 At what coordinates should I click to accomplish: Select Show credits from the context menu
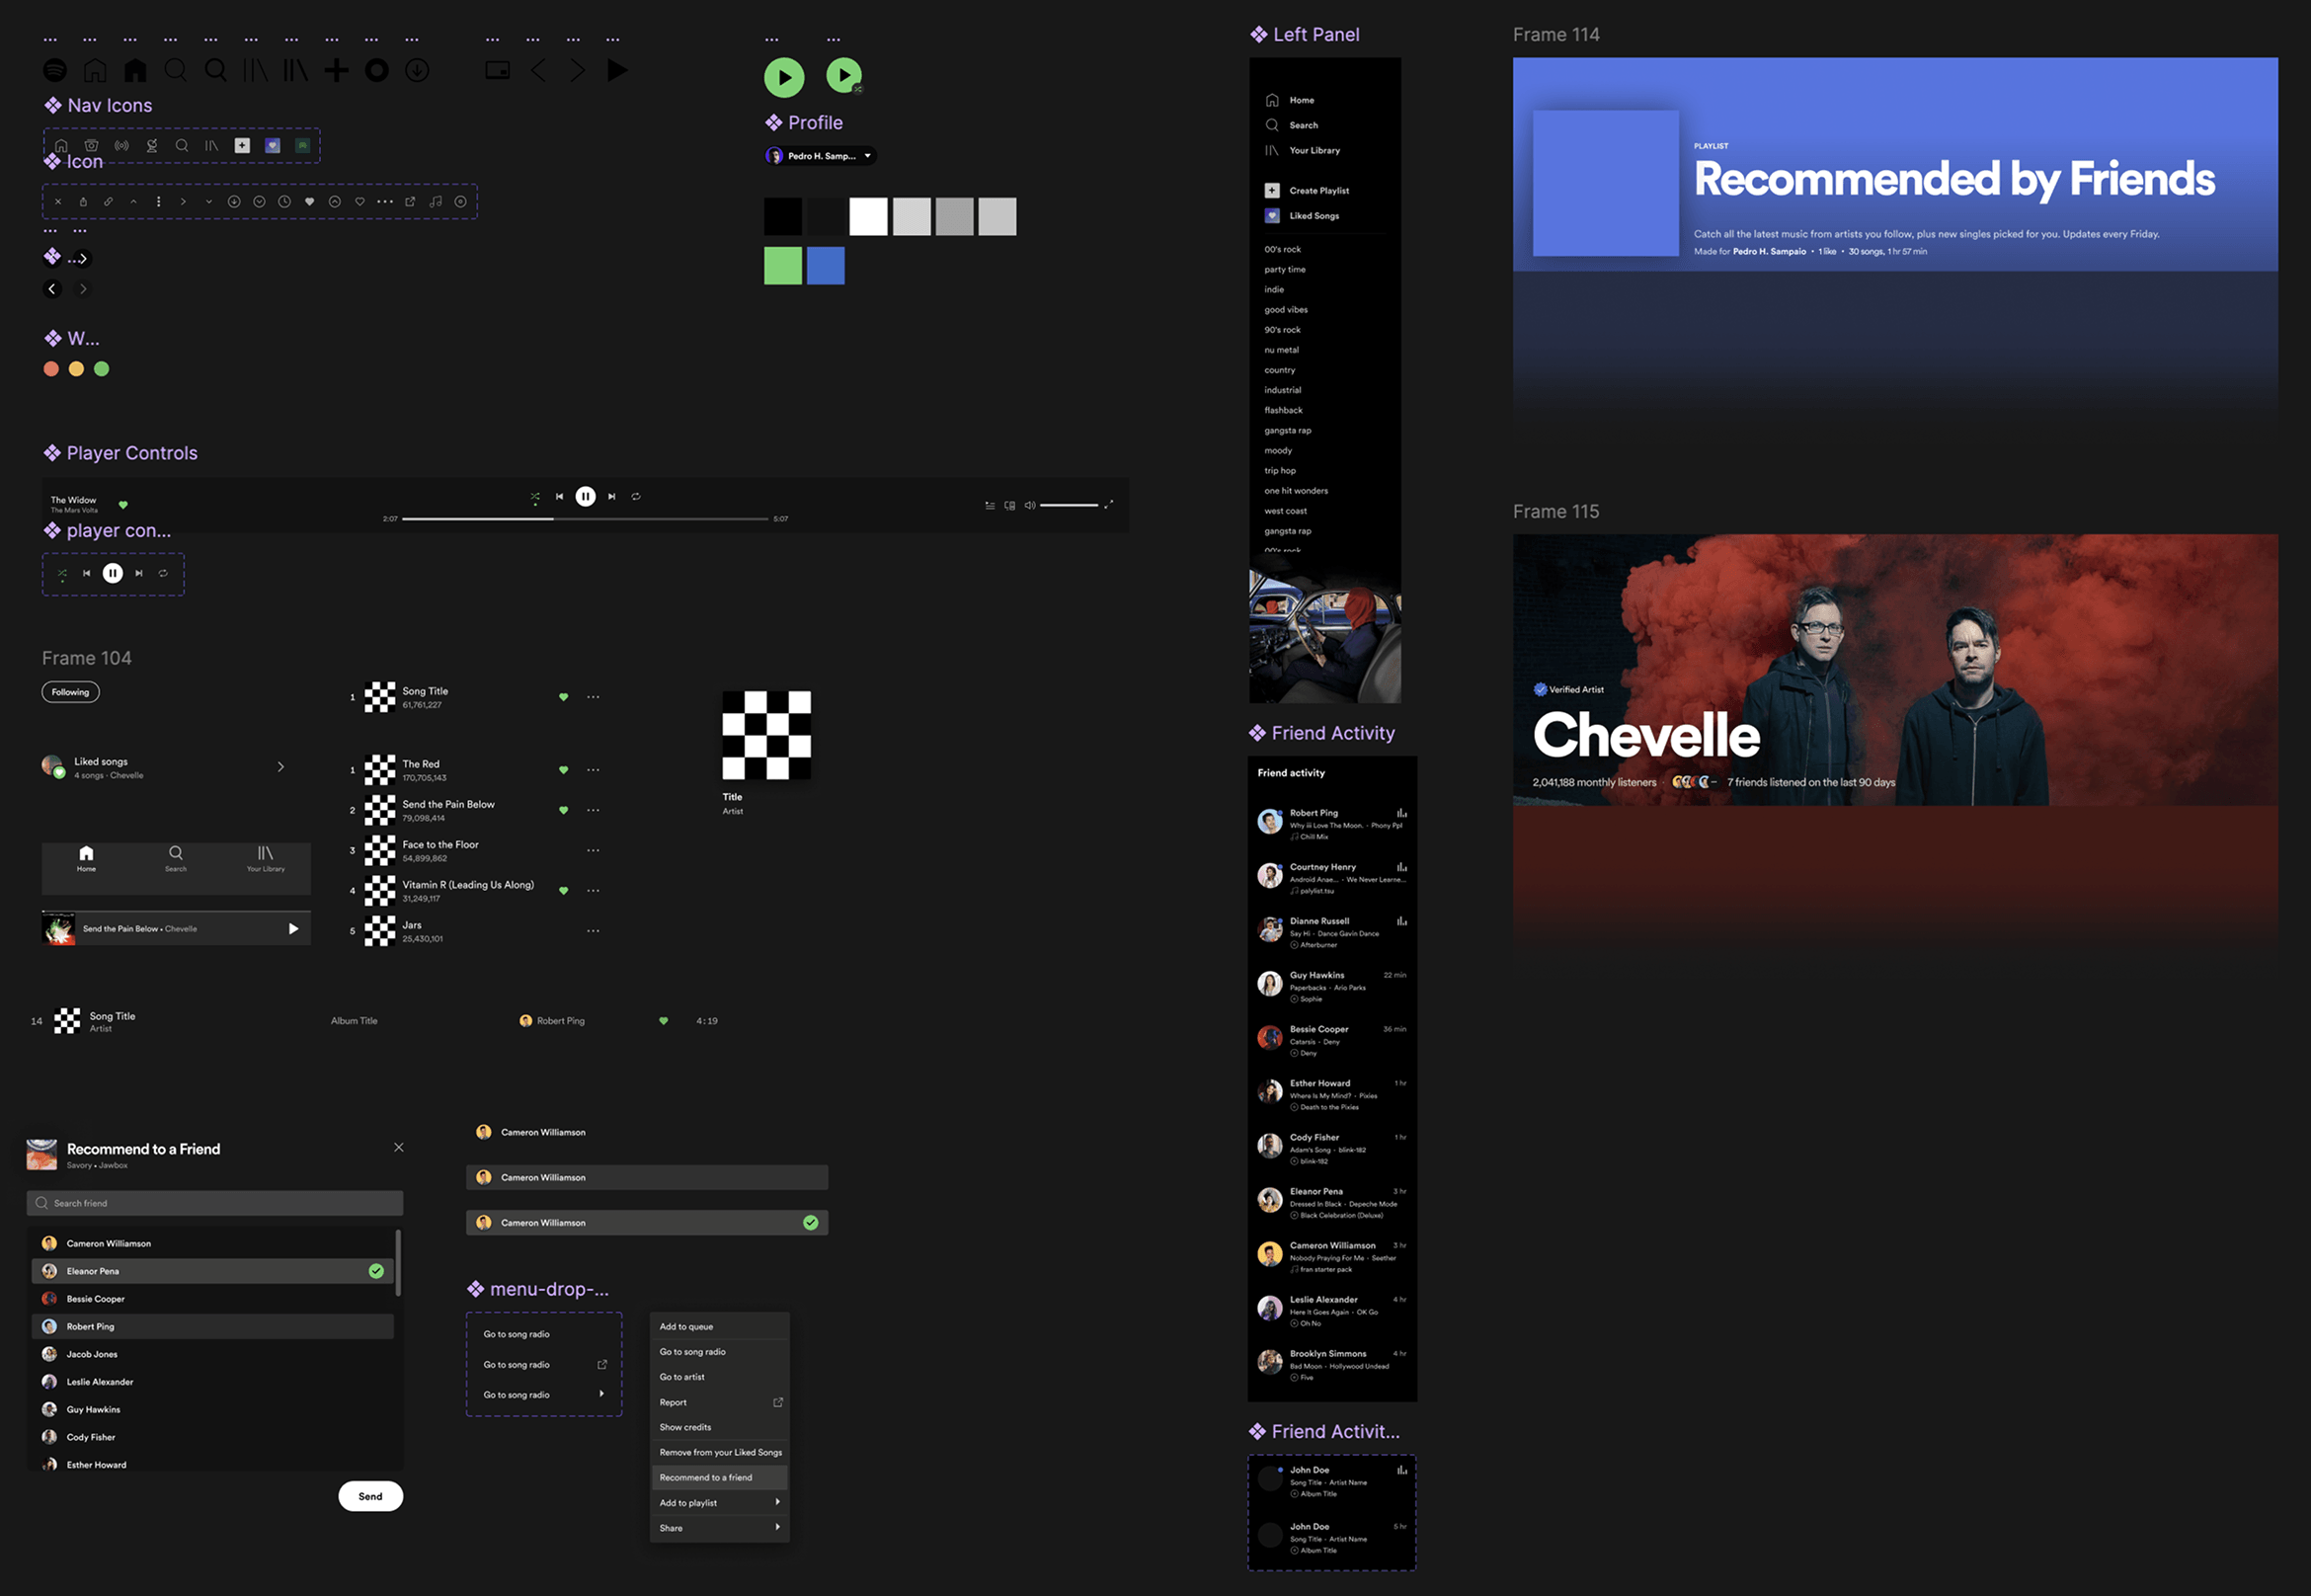pos(684,1427)
